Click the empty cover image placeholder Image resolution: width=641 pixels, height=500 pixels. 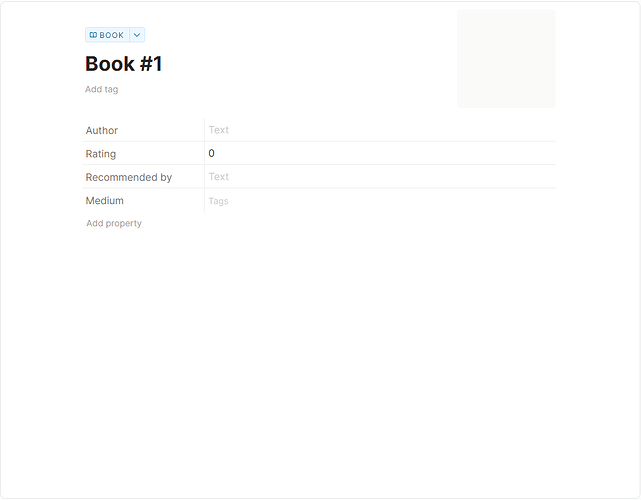(506, 59)
